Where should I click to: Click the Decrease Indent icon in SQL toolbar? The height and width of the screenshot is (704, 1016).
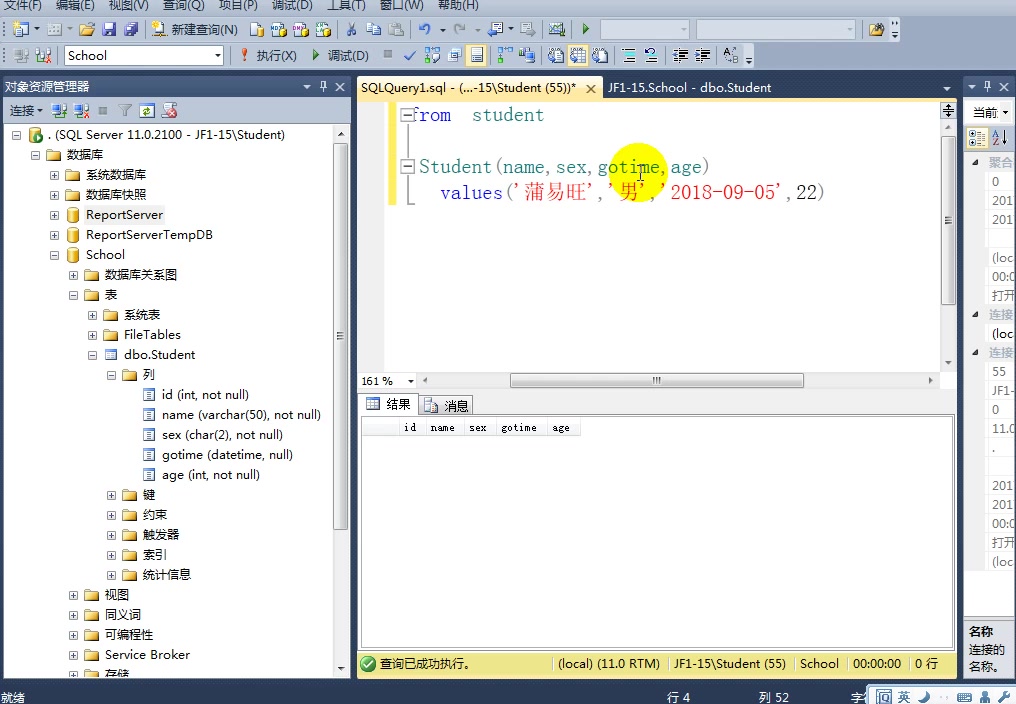678,54
